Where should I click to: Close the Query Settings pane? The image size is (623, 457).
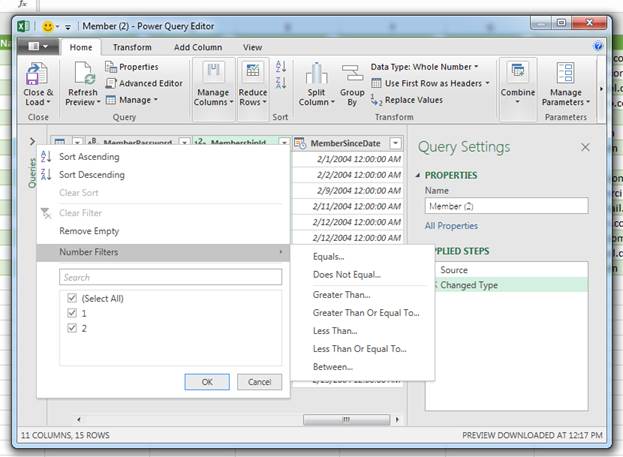[x=585, y=147]
